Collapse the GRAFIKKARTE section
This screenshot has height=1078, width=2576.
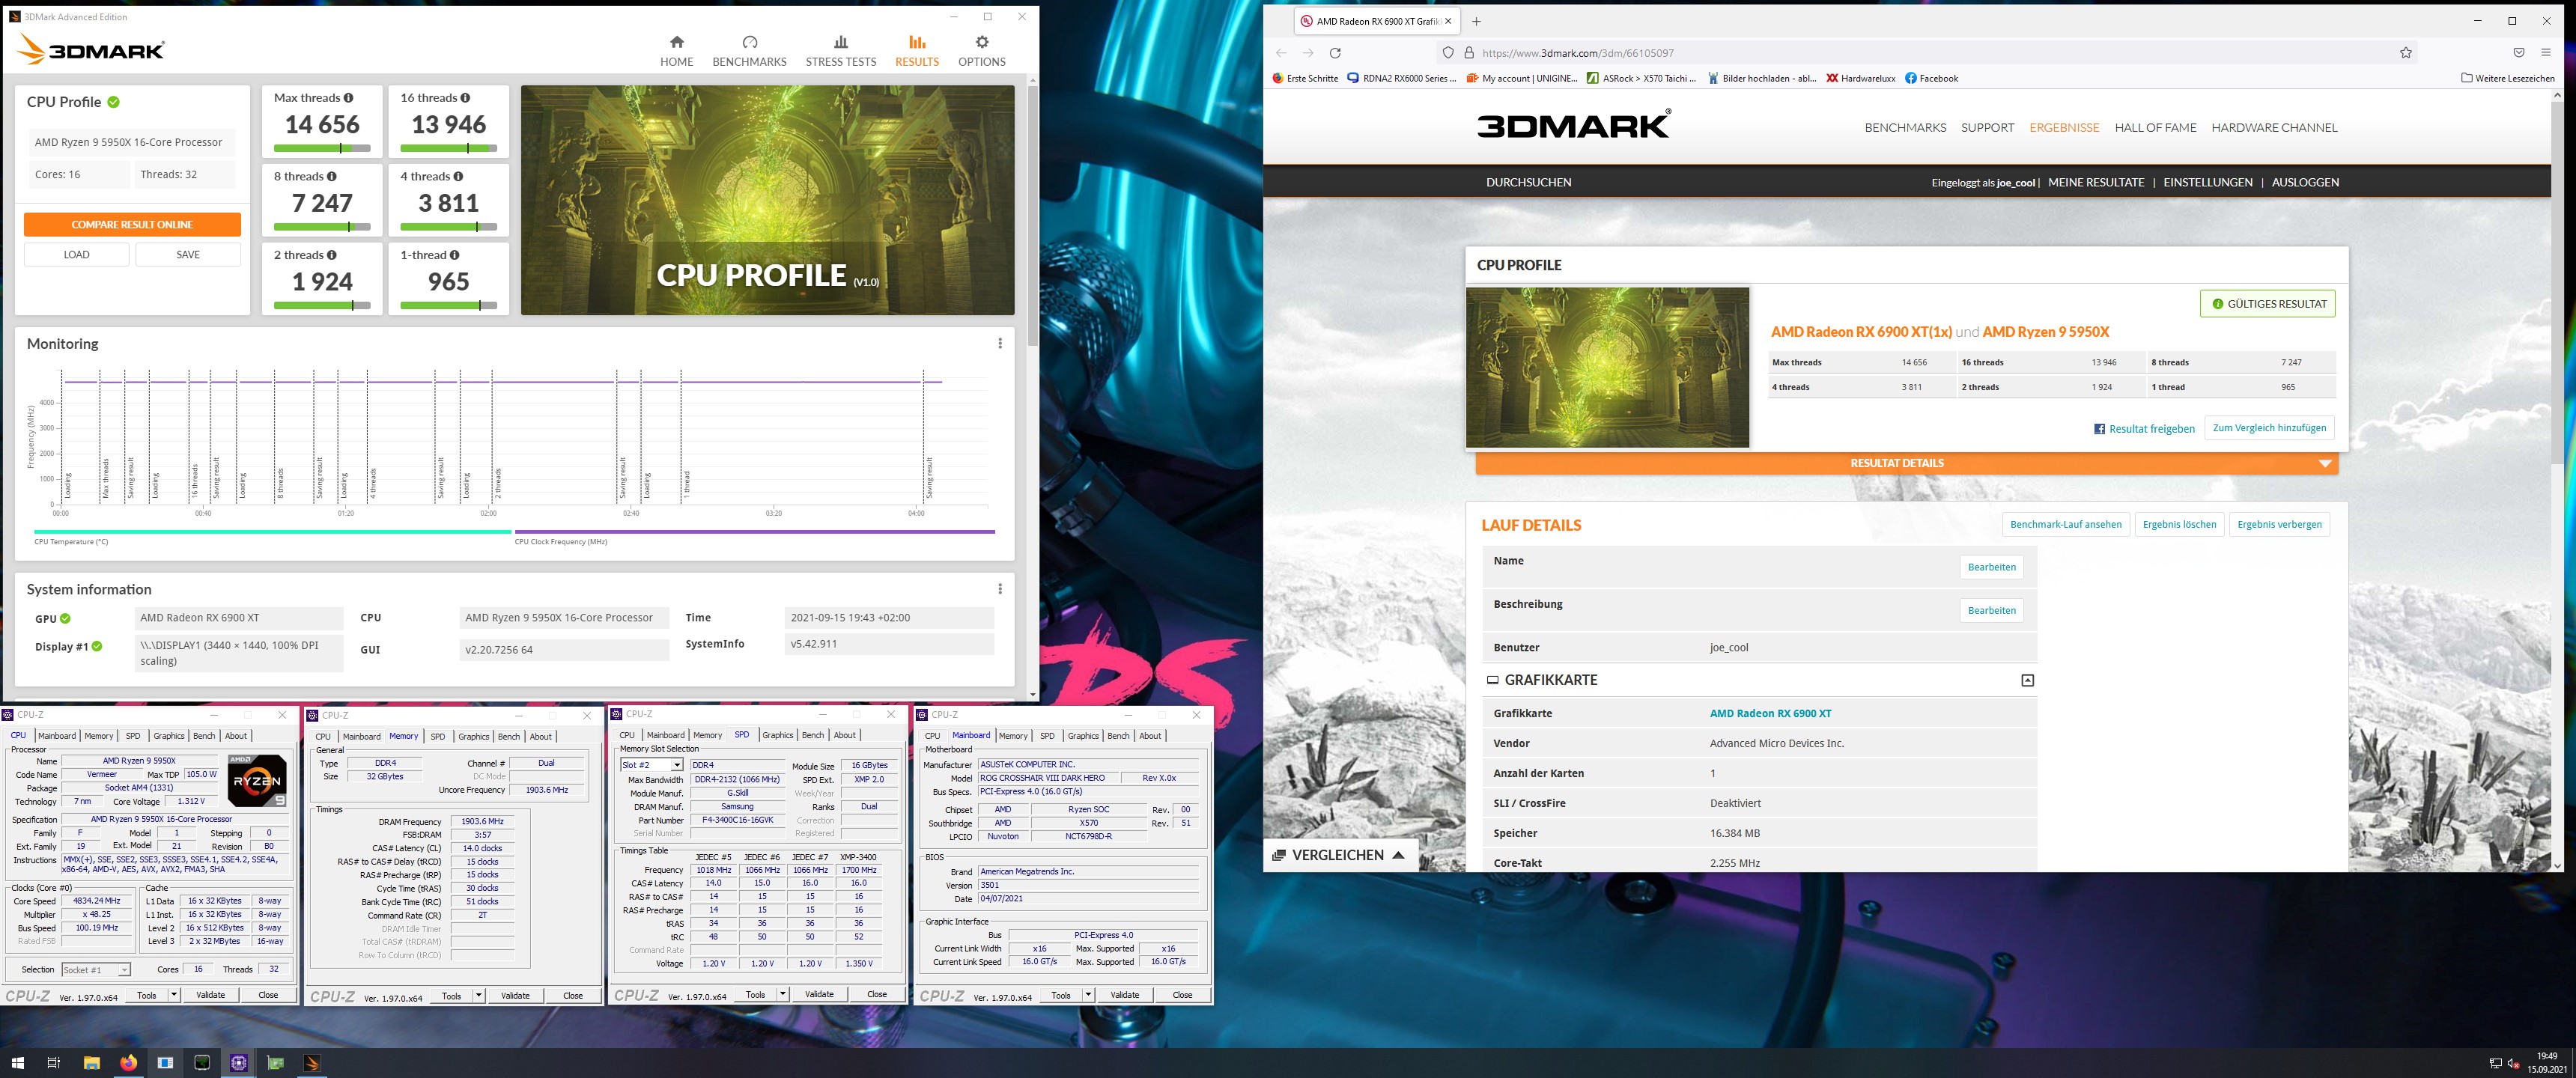(2027, 680)
